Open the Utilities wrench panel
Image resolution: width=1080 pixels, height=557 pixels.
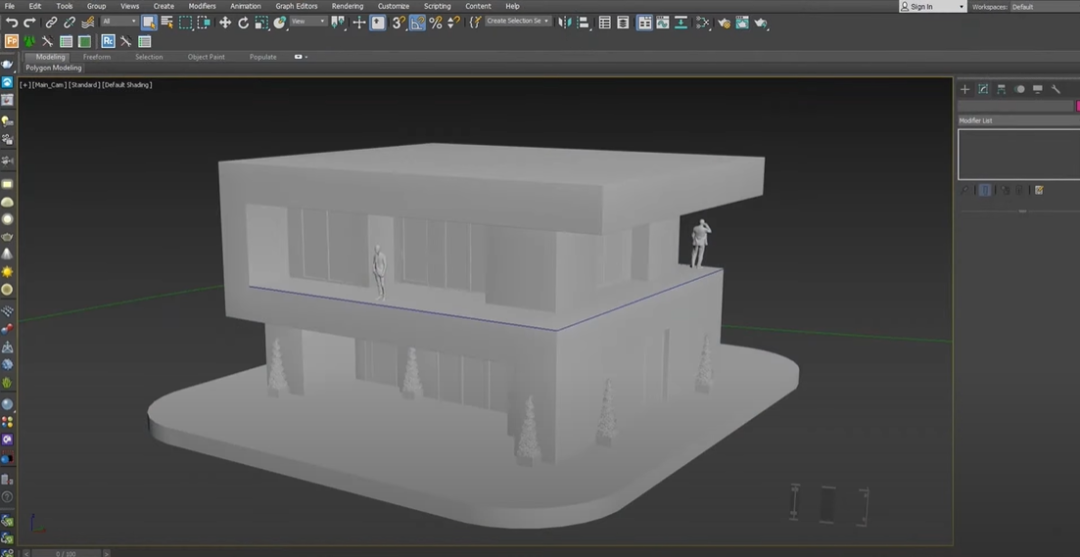tap(1055, 89)
